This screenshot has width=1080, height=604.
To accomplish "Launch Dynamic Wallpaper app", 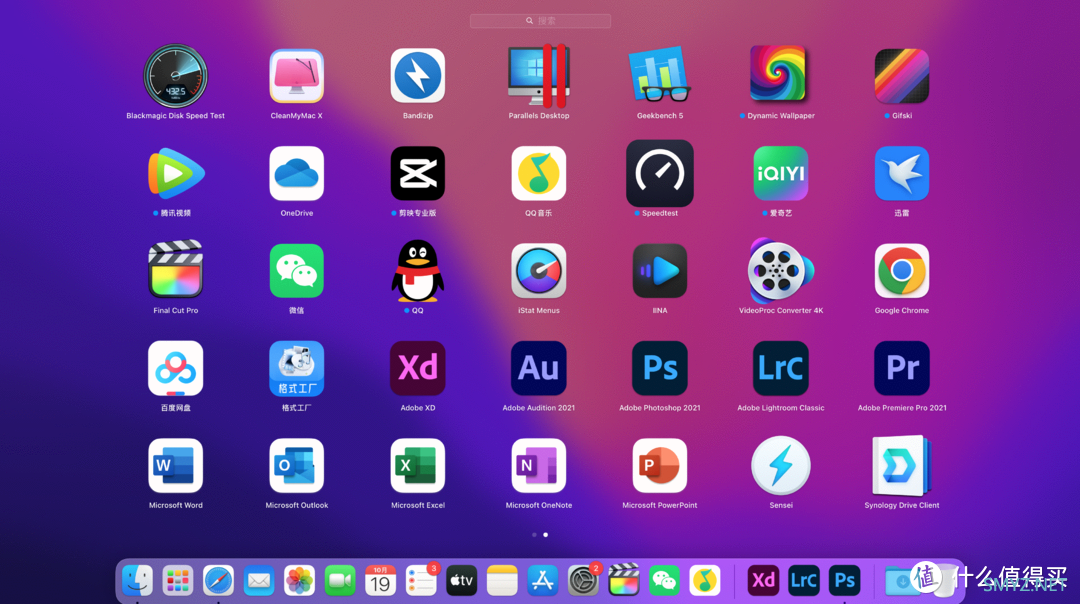I will tap(780, 76).
